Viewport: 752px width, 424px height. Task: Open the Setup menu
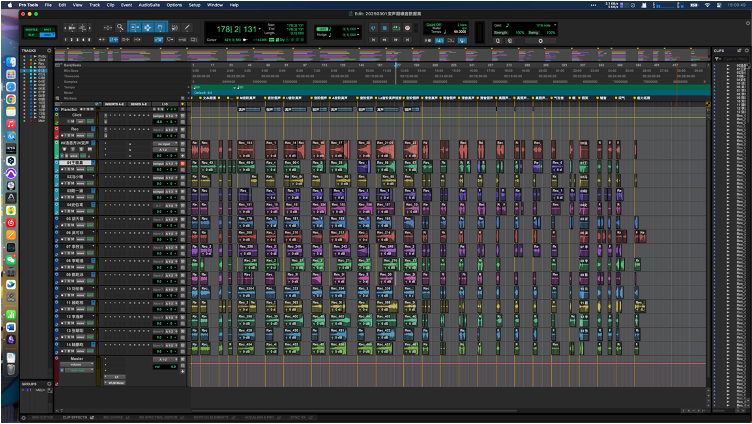(x=194, y=4)
